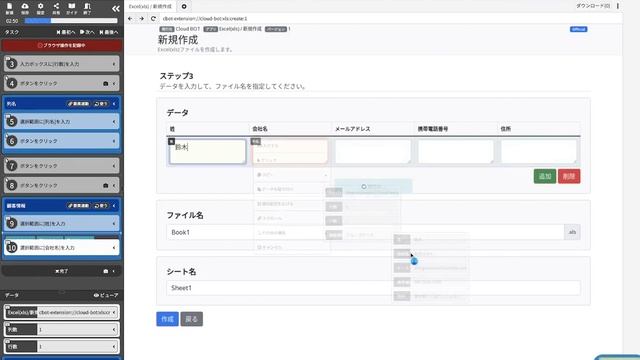Viewport: 640px width, 360px height.
Task: Open the guide book icon
Action: click(x=71, y=8)
